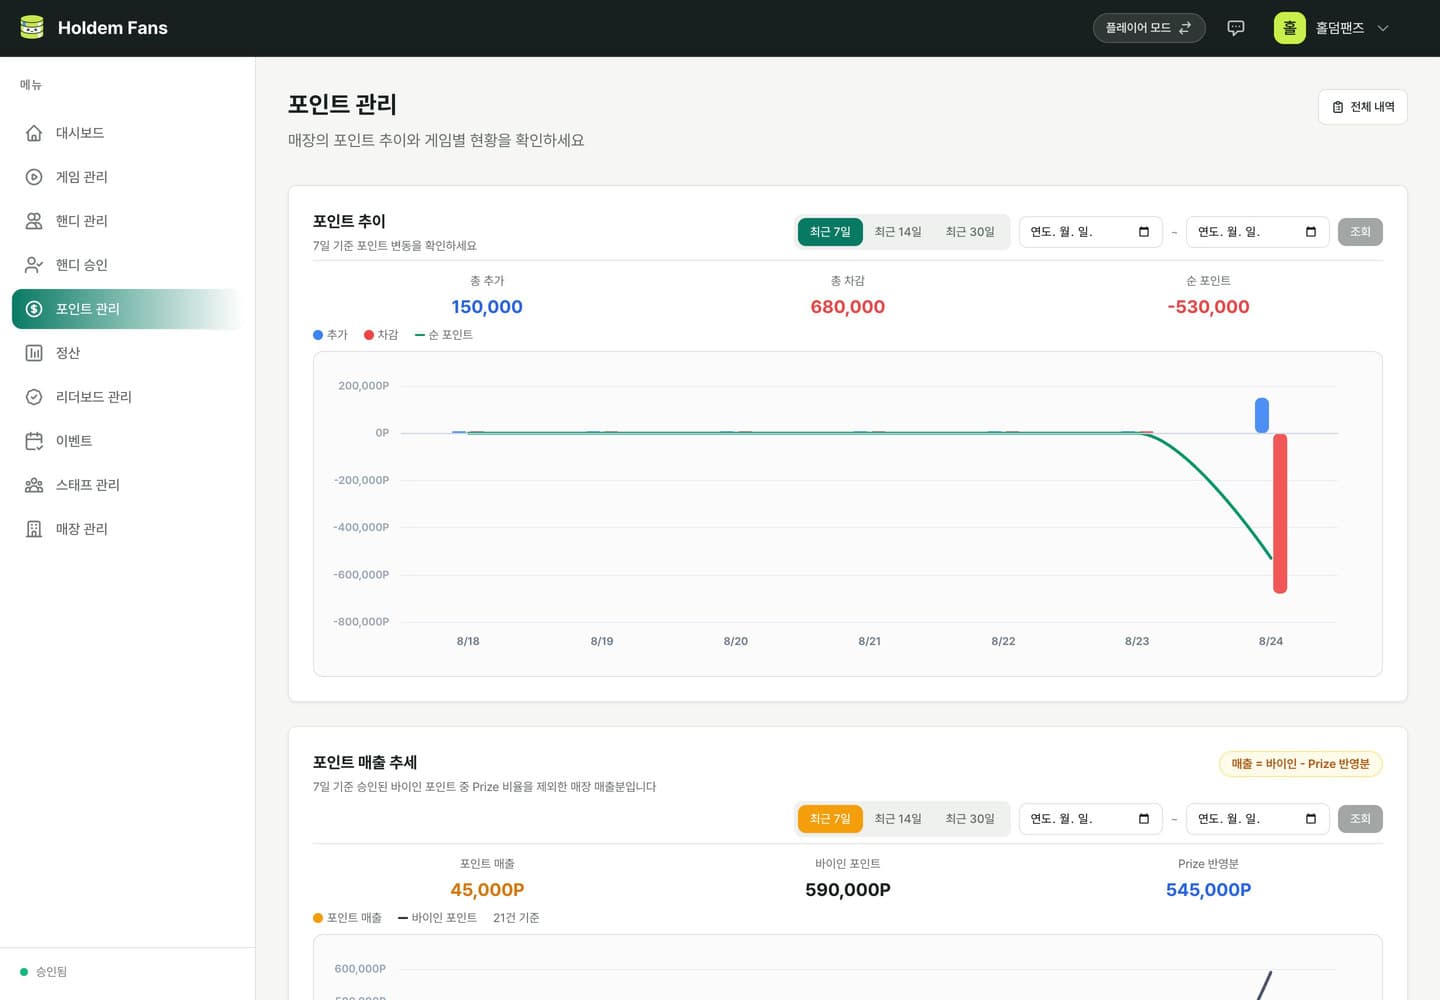
Task: Click the 포인트 매출 추세 end date field
Action: coord(1258,819)
